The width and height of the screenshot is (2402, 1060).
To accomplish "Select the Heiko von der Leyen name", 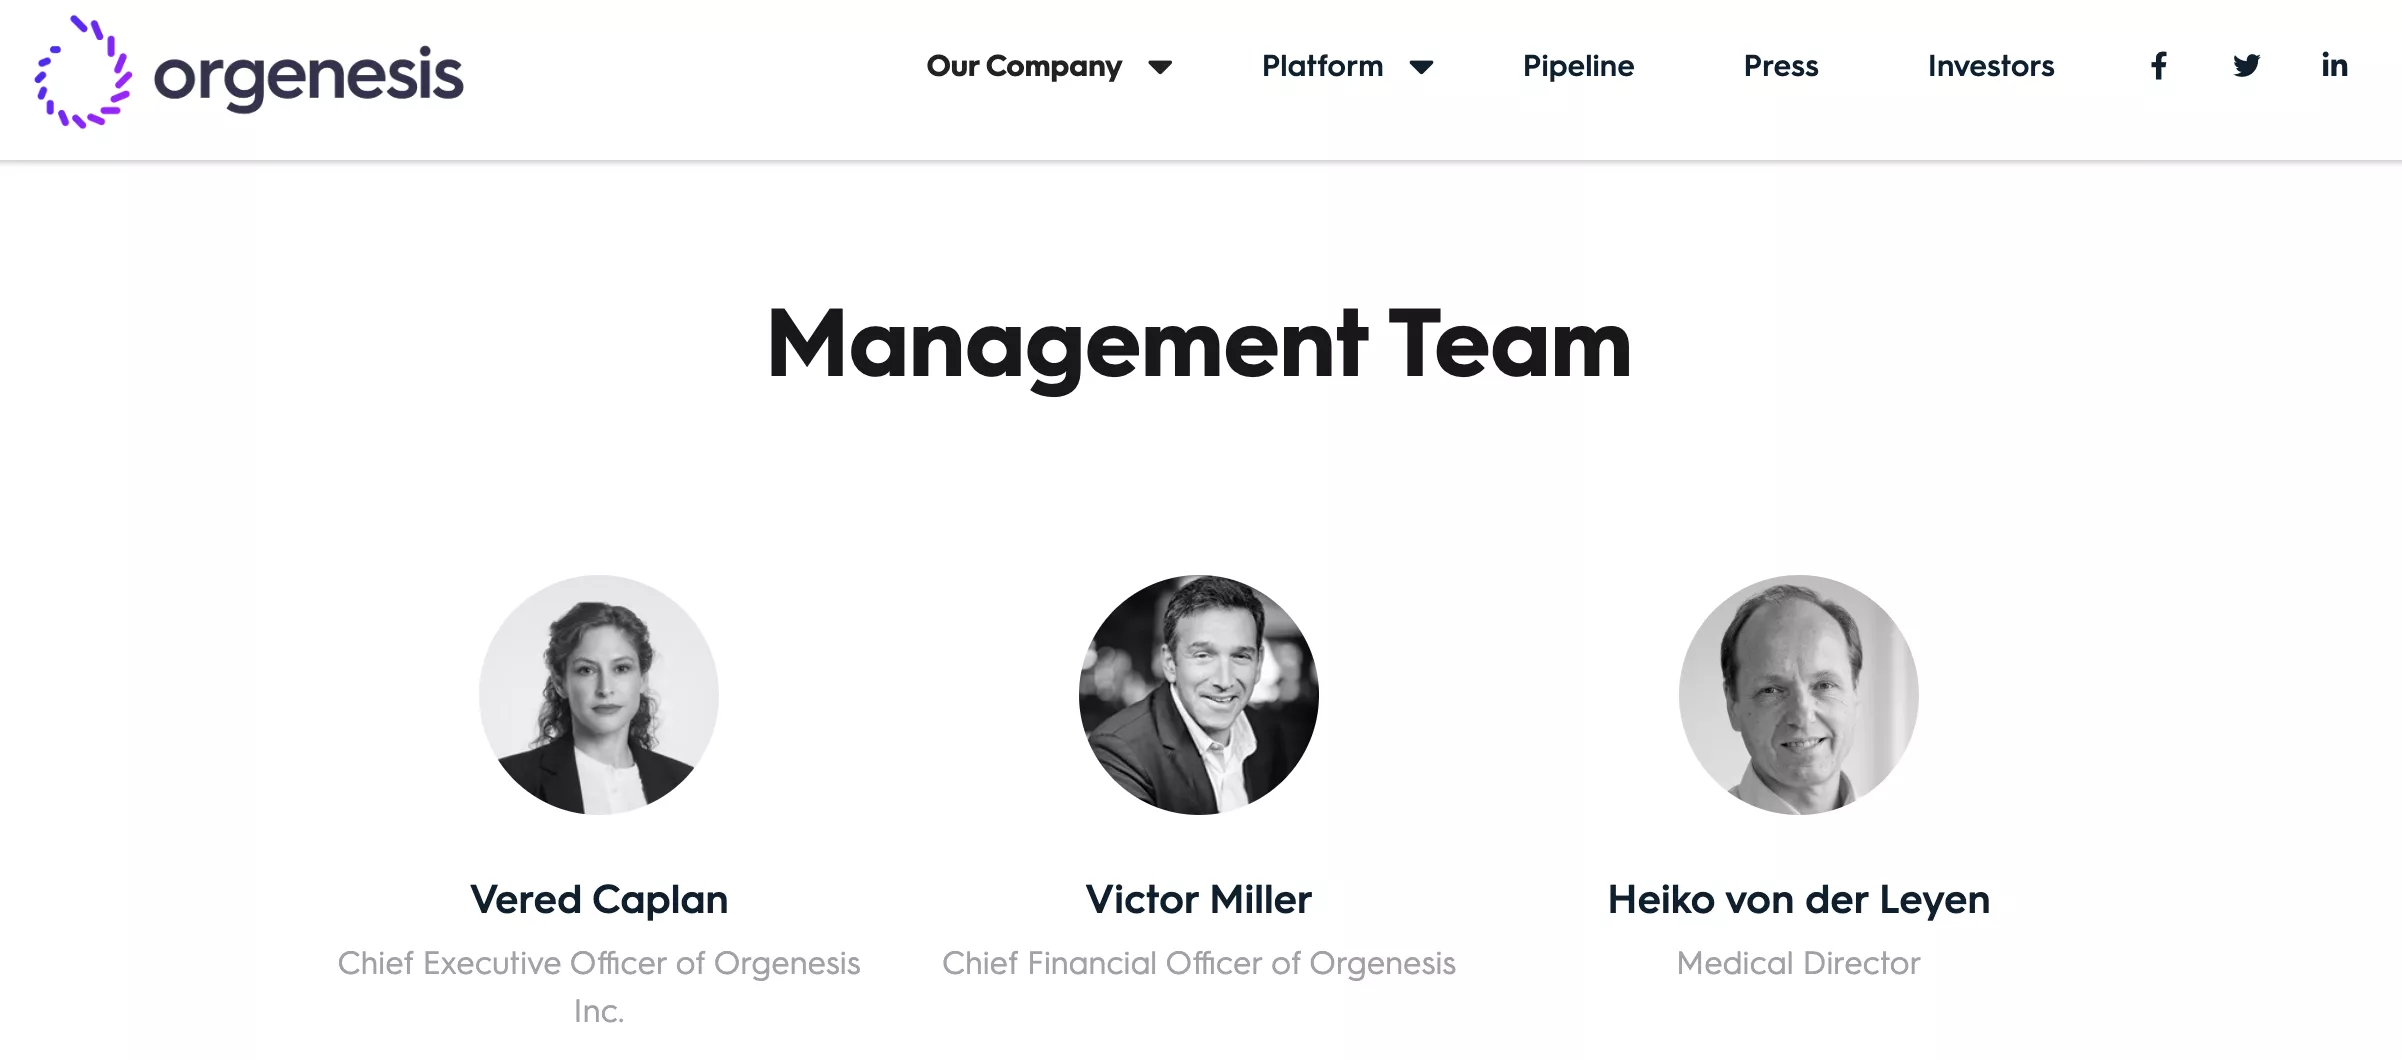I will (1798, 899).
